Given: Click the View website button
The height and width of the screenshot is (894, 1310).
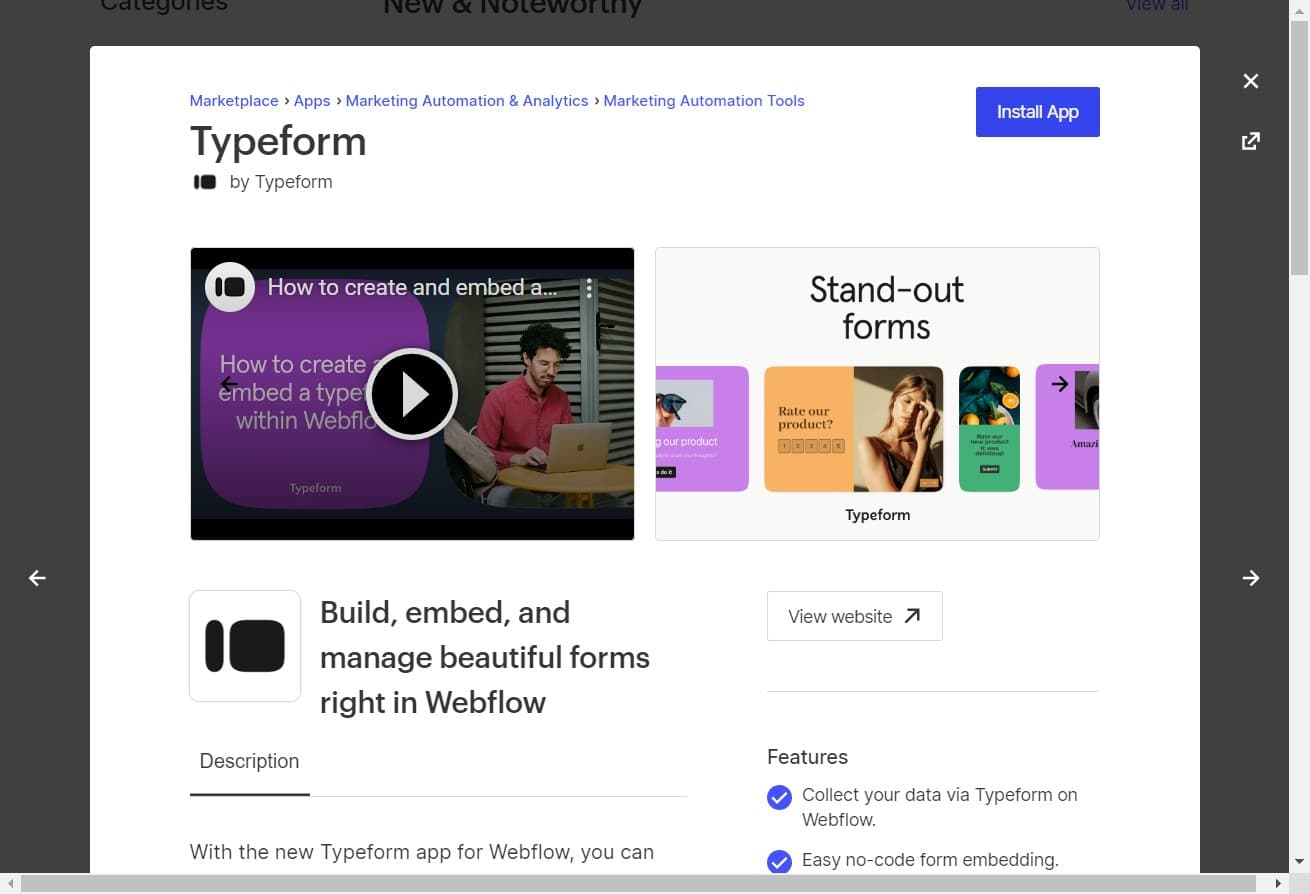Looking at the screenshot, I should click(854, 616).
